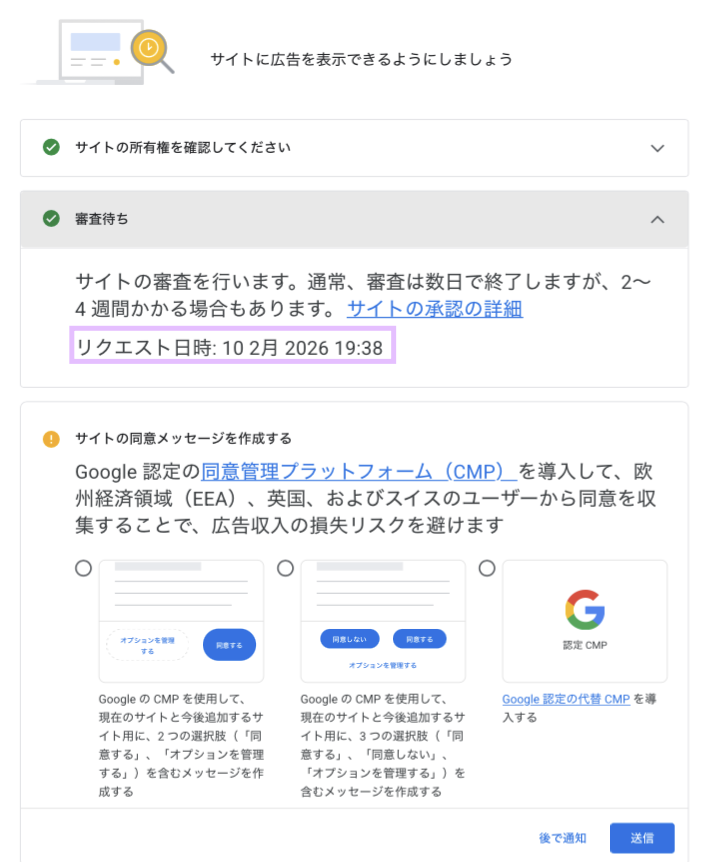Open the 同意管理プラットフォーム（CMP） link
713x862 pixels.
pos(358,471)
